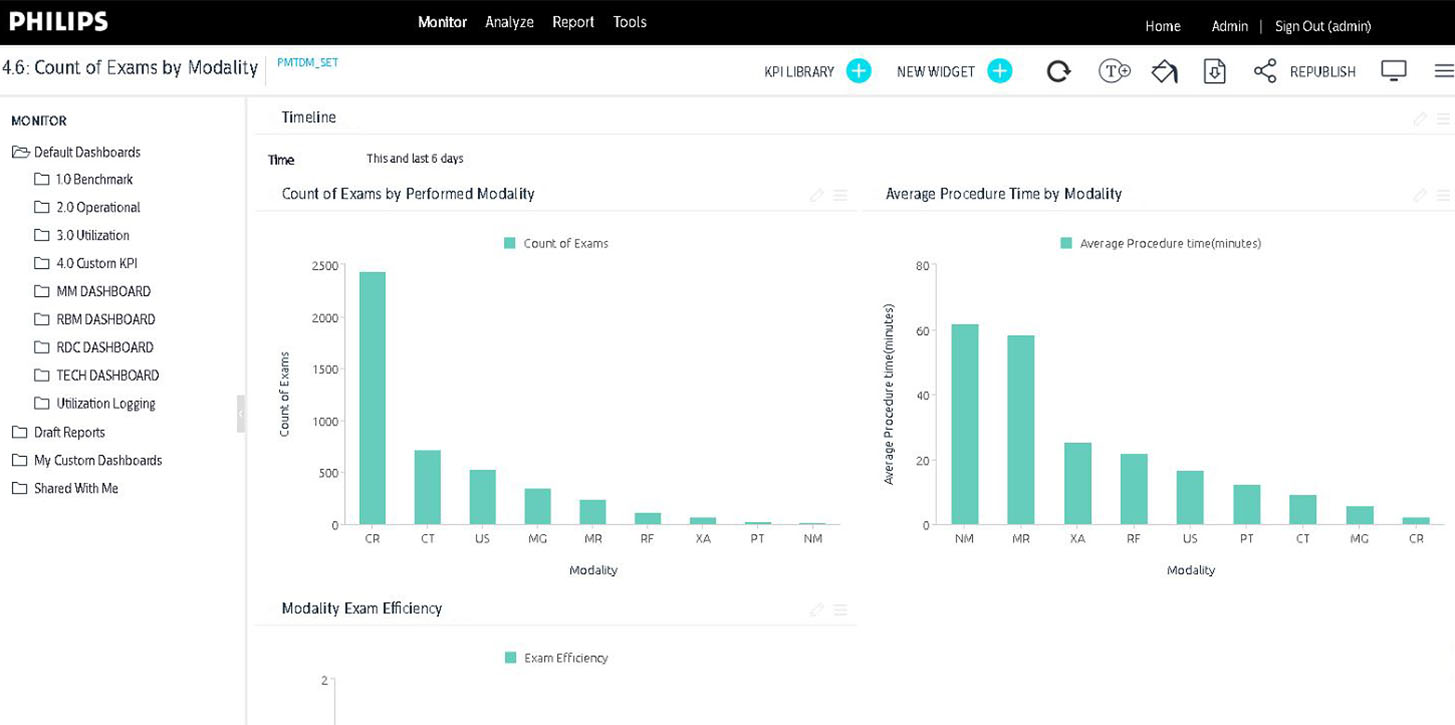The image size is (1455, 725).
Task: Collapse the Default Dashboards folder
Action: [x=20, y=151]
